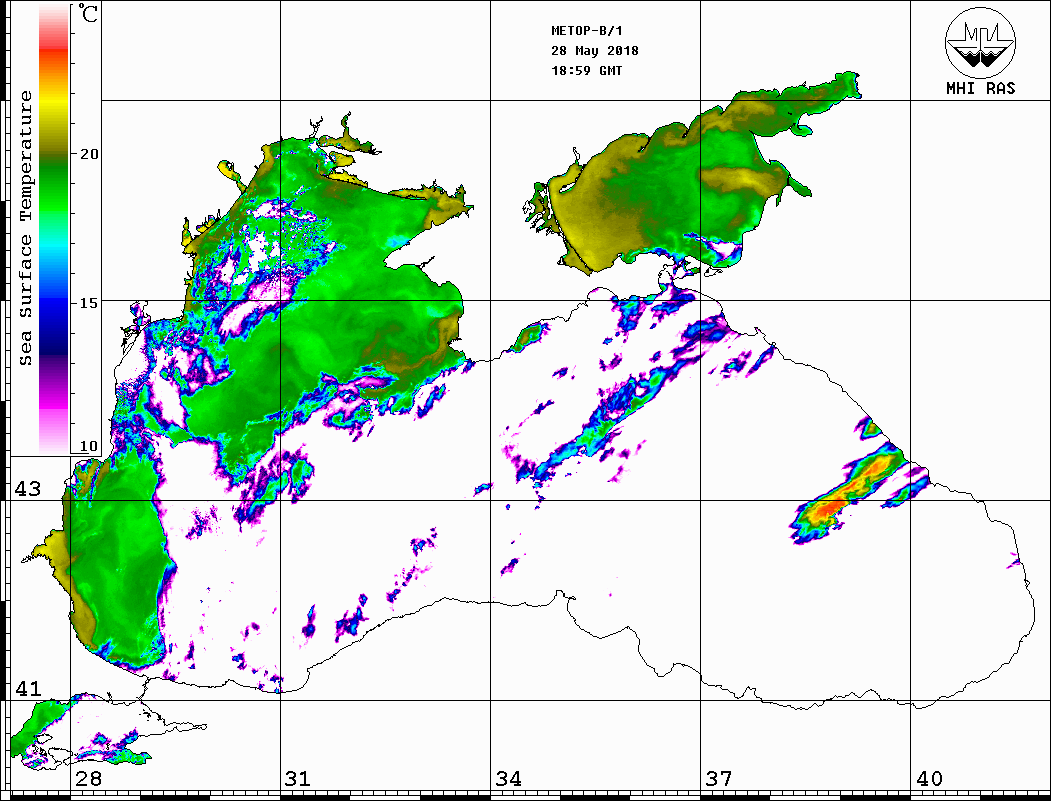Click the '28 May 2018' date text
This screenshot has height=801, width=1051.
(x=595, y=51)
